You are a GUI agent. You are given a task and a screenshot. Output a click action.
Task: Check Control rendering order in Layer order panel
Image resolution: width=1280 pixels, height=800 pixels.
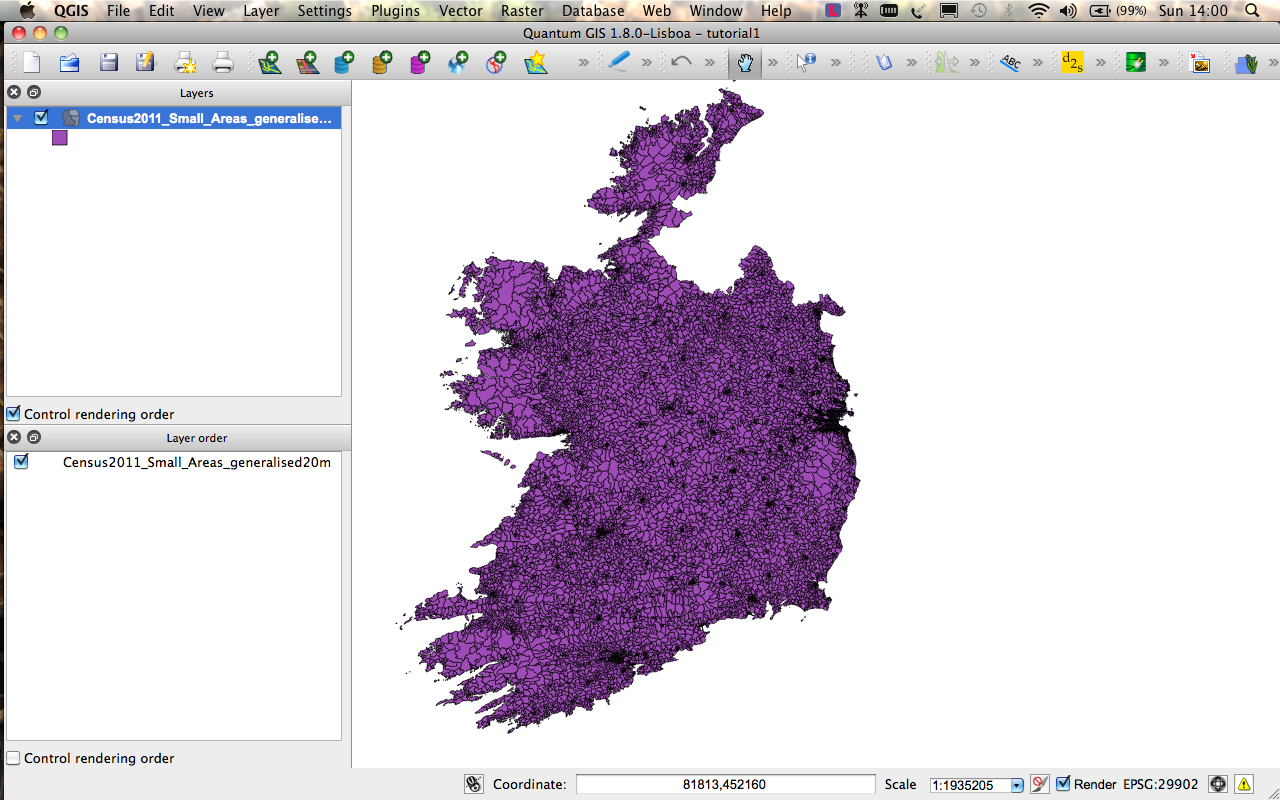(14, 758)
